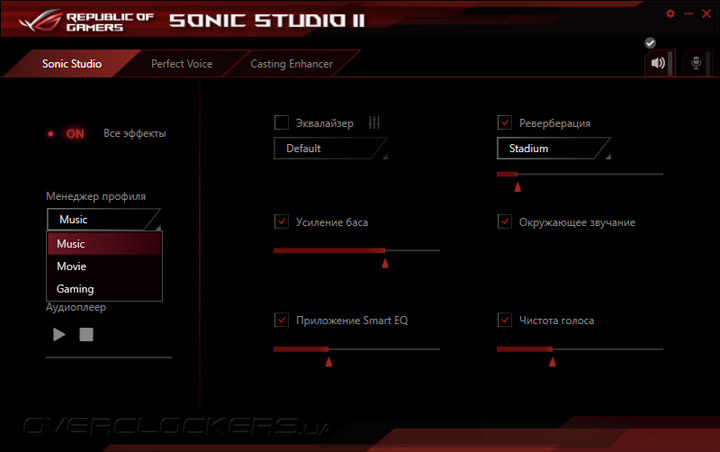Choose Music in the profile list
720x452 pixels.
coord(104,243)
